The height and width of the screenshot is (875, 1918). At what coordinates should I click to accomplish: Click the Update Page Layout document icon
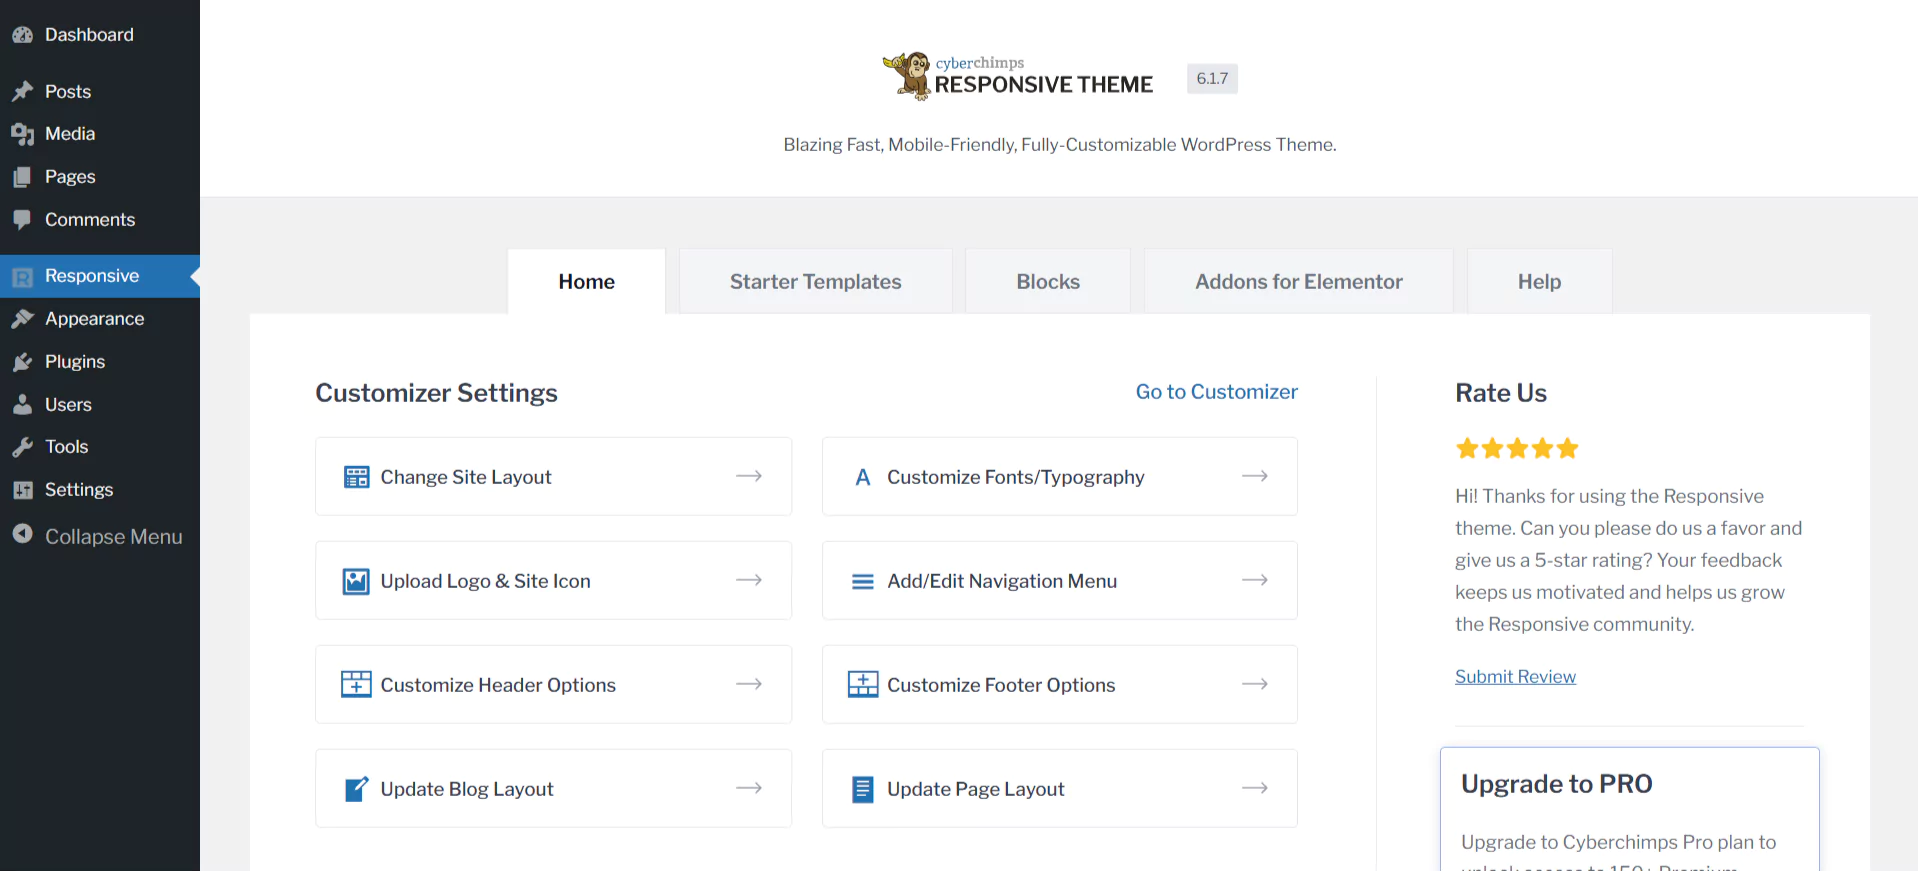[x=863, y=789]
